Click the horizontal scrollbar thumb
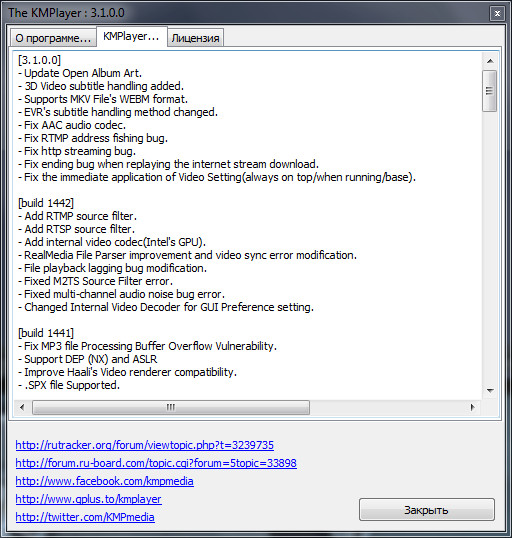This screenshot has width=512, height=538. 171,407
